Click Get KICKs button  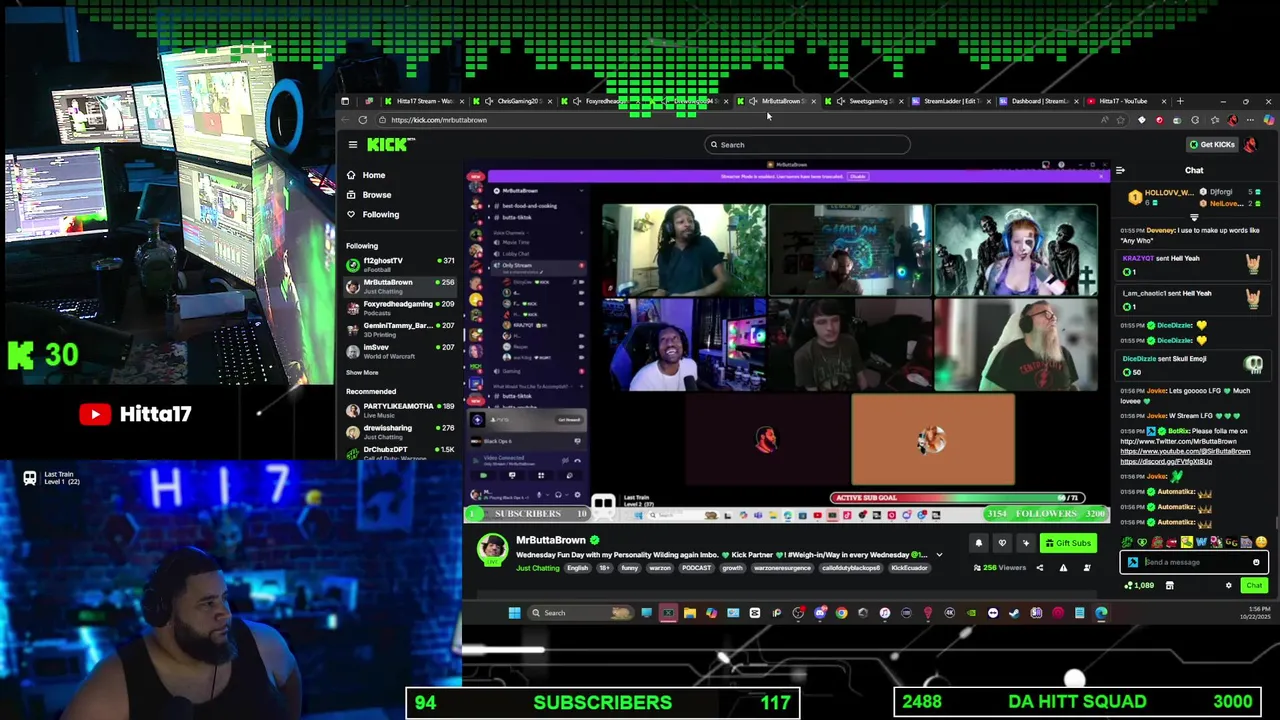point(1212,145)
